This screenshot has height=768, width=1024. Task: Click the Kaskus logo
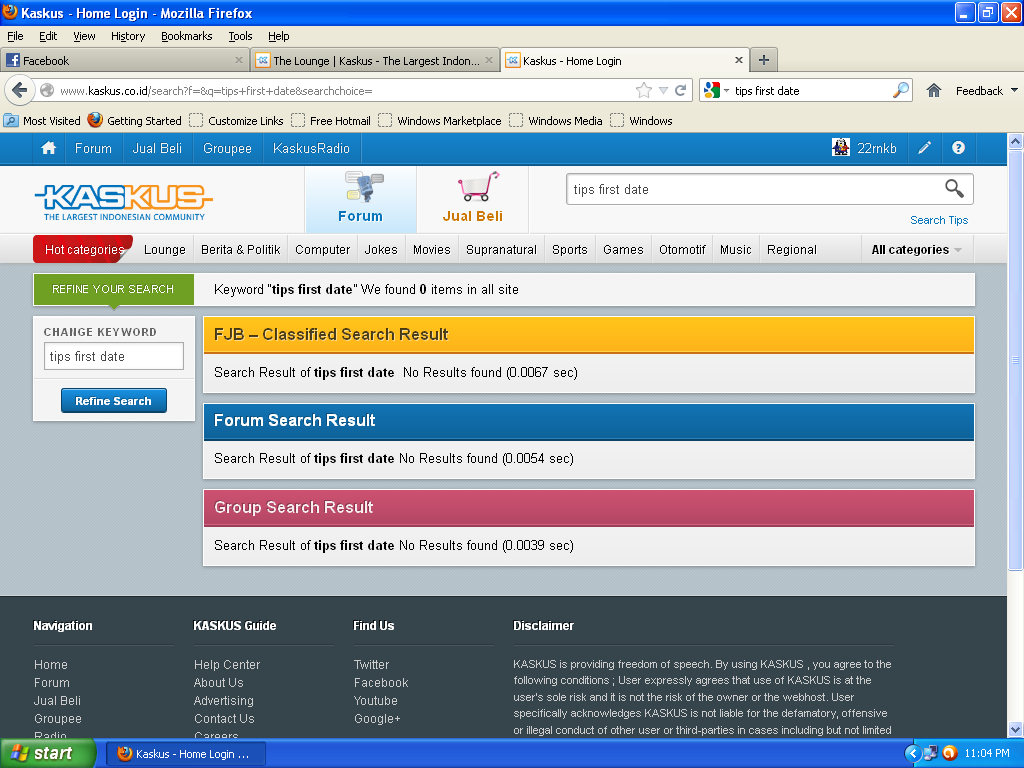[x=124, y=202]
